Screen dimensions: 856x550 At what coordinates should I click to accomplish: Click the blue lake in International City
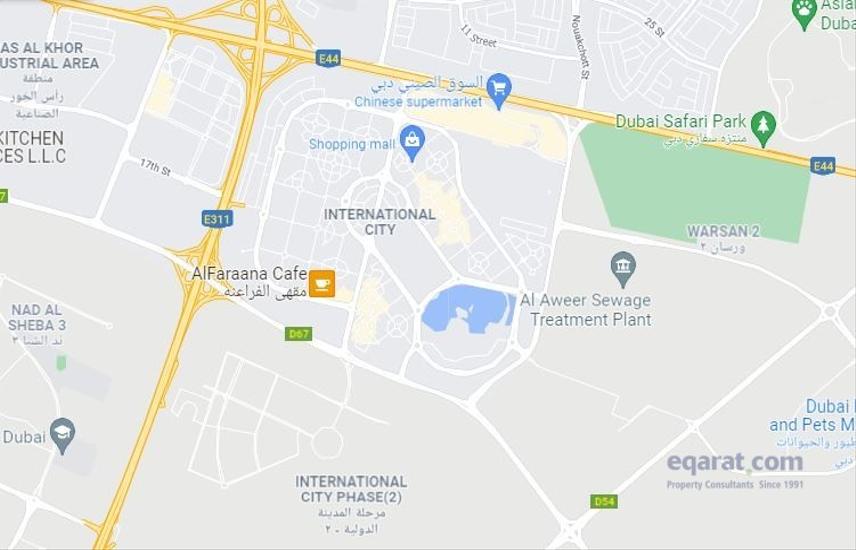468,309
